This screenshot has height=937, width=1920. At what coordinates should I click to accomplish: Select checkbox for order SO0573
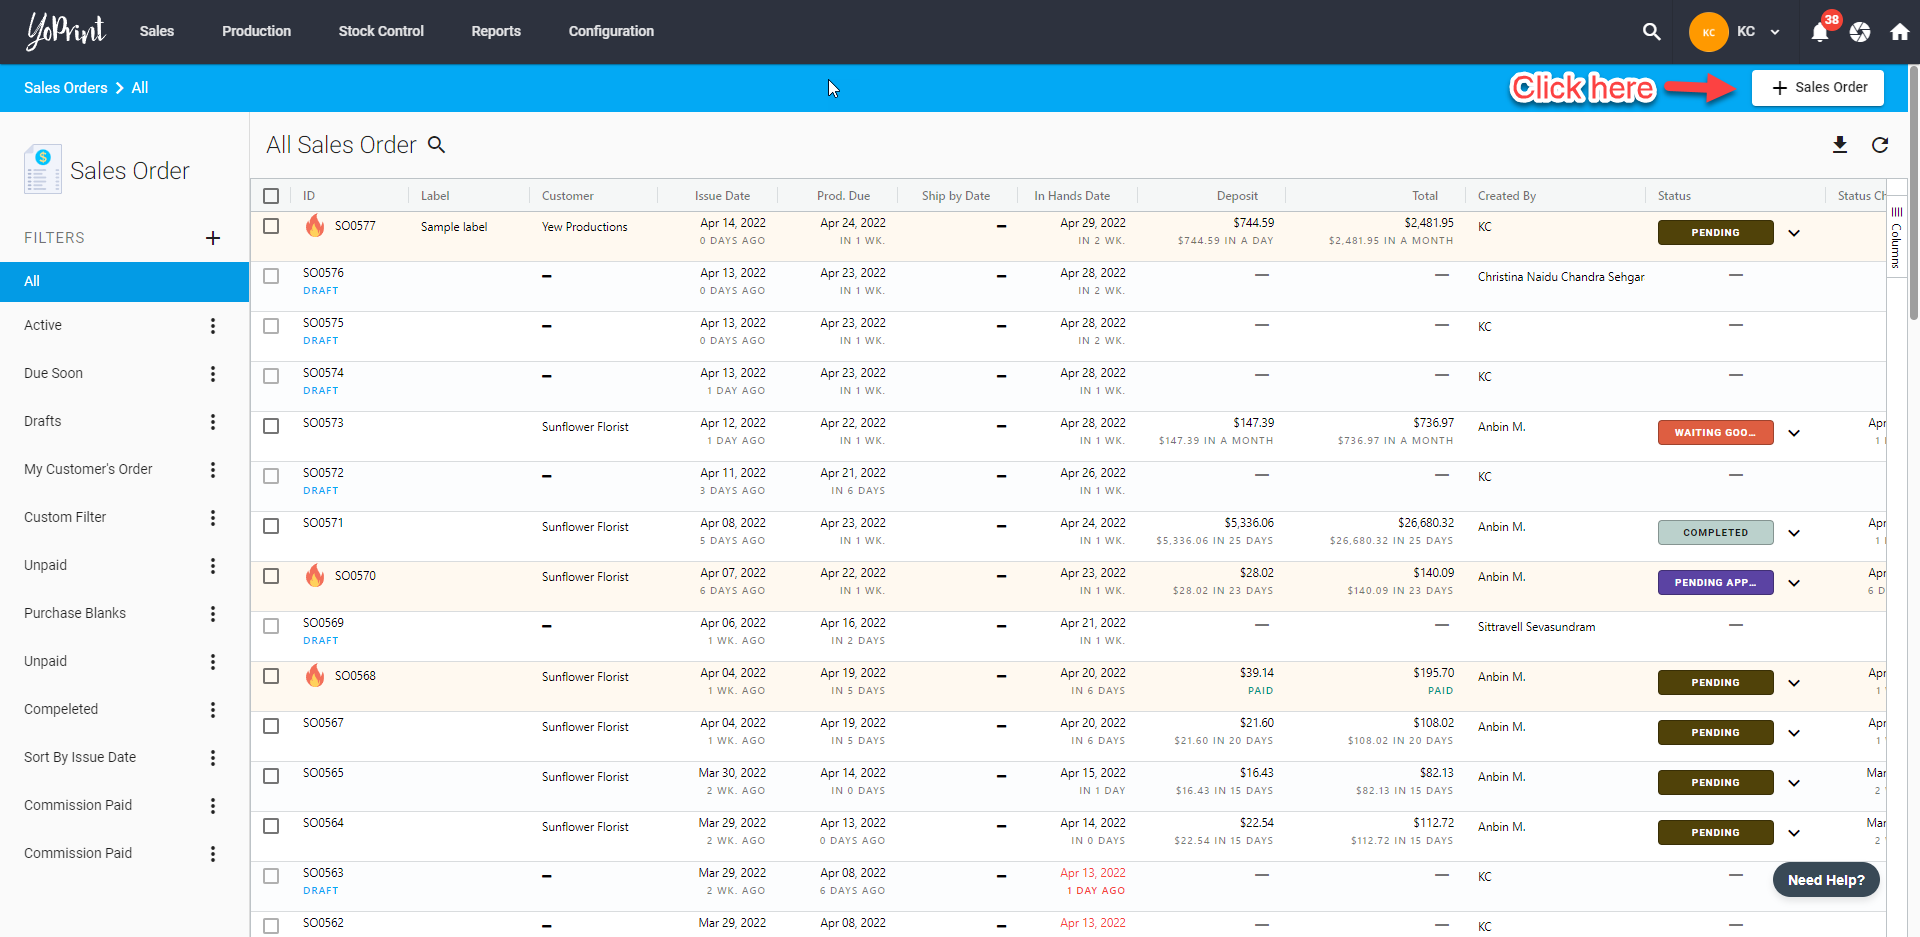tap(271, 426)
